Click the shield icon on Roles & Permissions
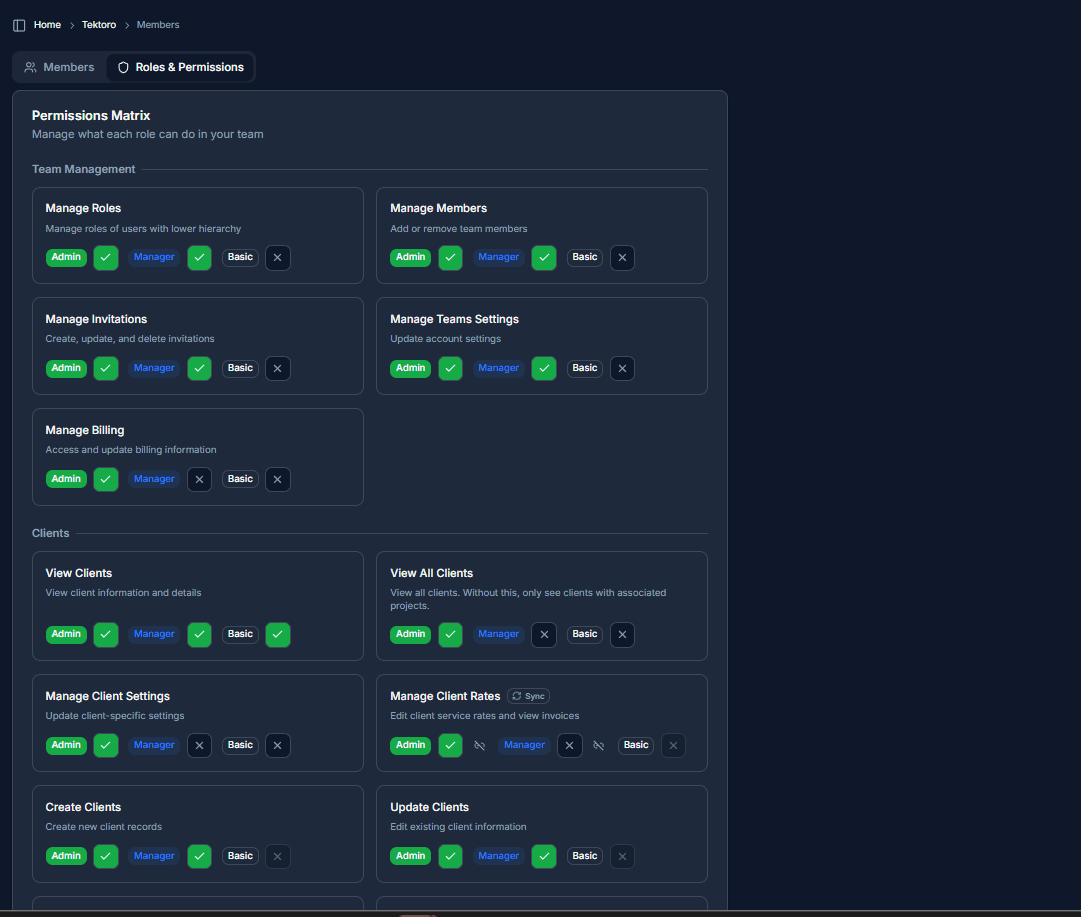The height and width of the screenshot is (917, 1081). 124,68
